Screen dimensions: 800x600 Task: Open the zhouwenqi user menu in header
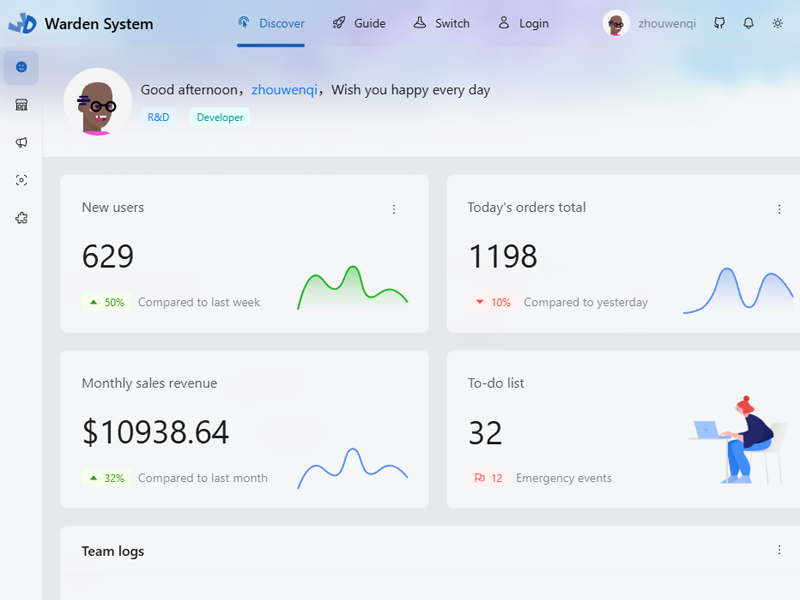(x=650, y=23)
